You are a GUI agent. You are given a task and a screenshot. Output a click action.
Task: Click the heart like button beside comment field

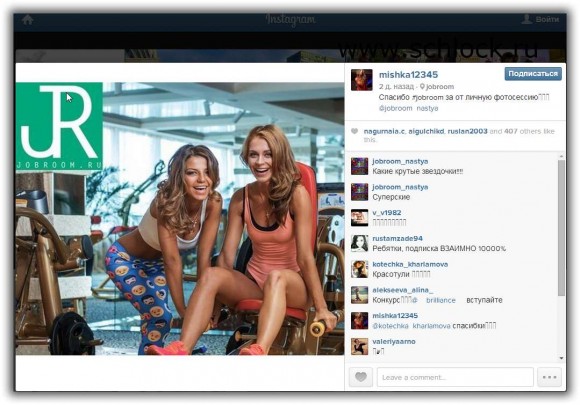pyautogui.click(x=361, y=377)
